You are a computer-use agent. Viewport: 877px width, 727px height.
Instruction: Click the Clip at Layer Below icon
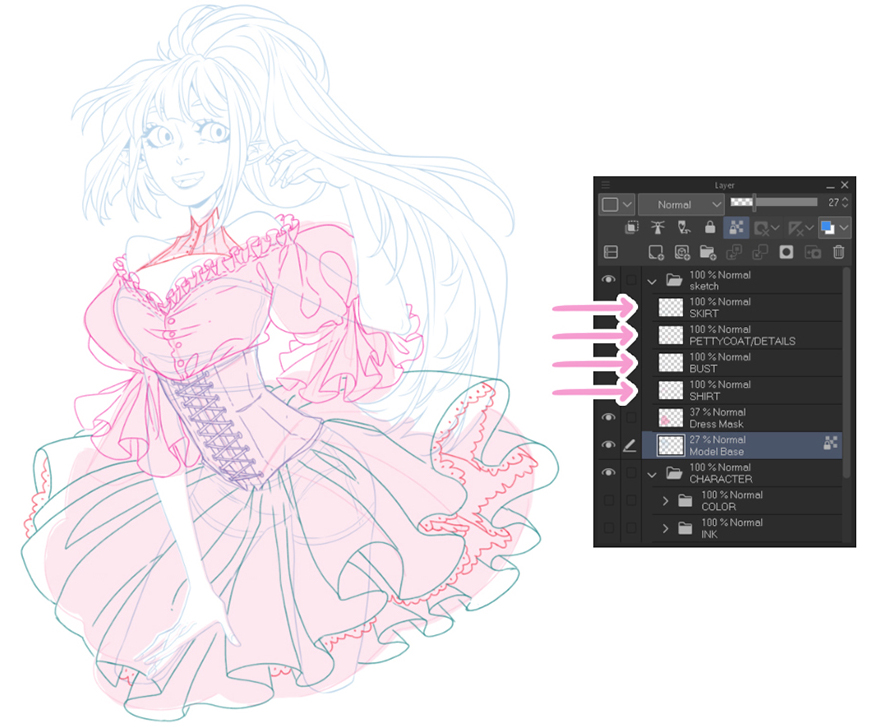pos(634,227)
